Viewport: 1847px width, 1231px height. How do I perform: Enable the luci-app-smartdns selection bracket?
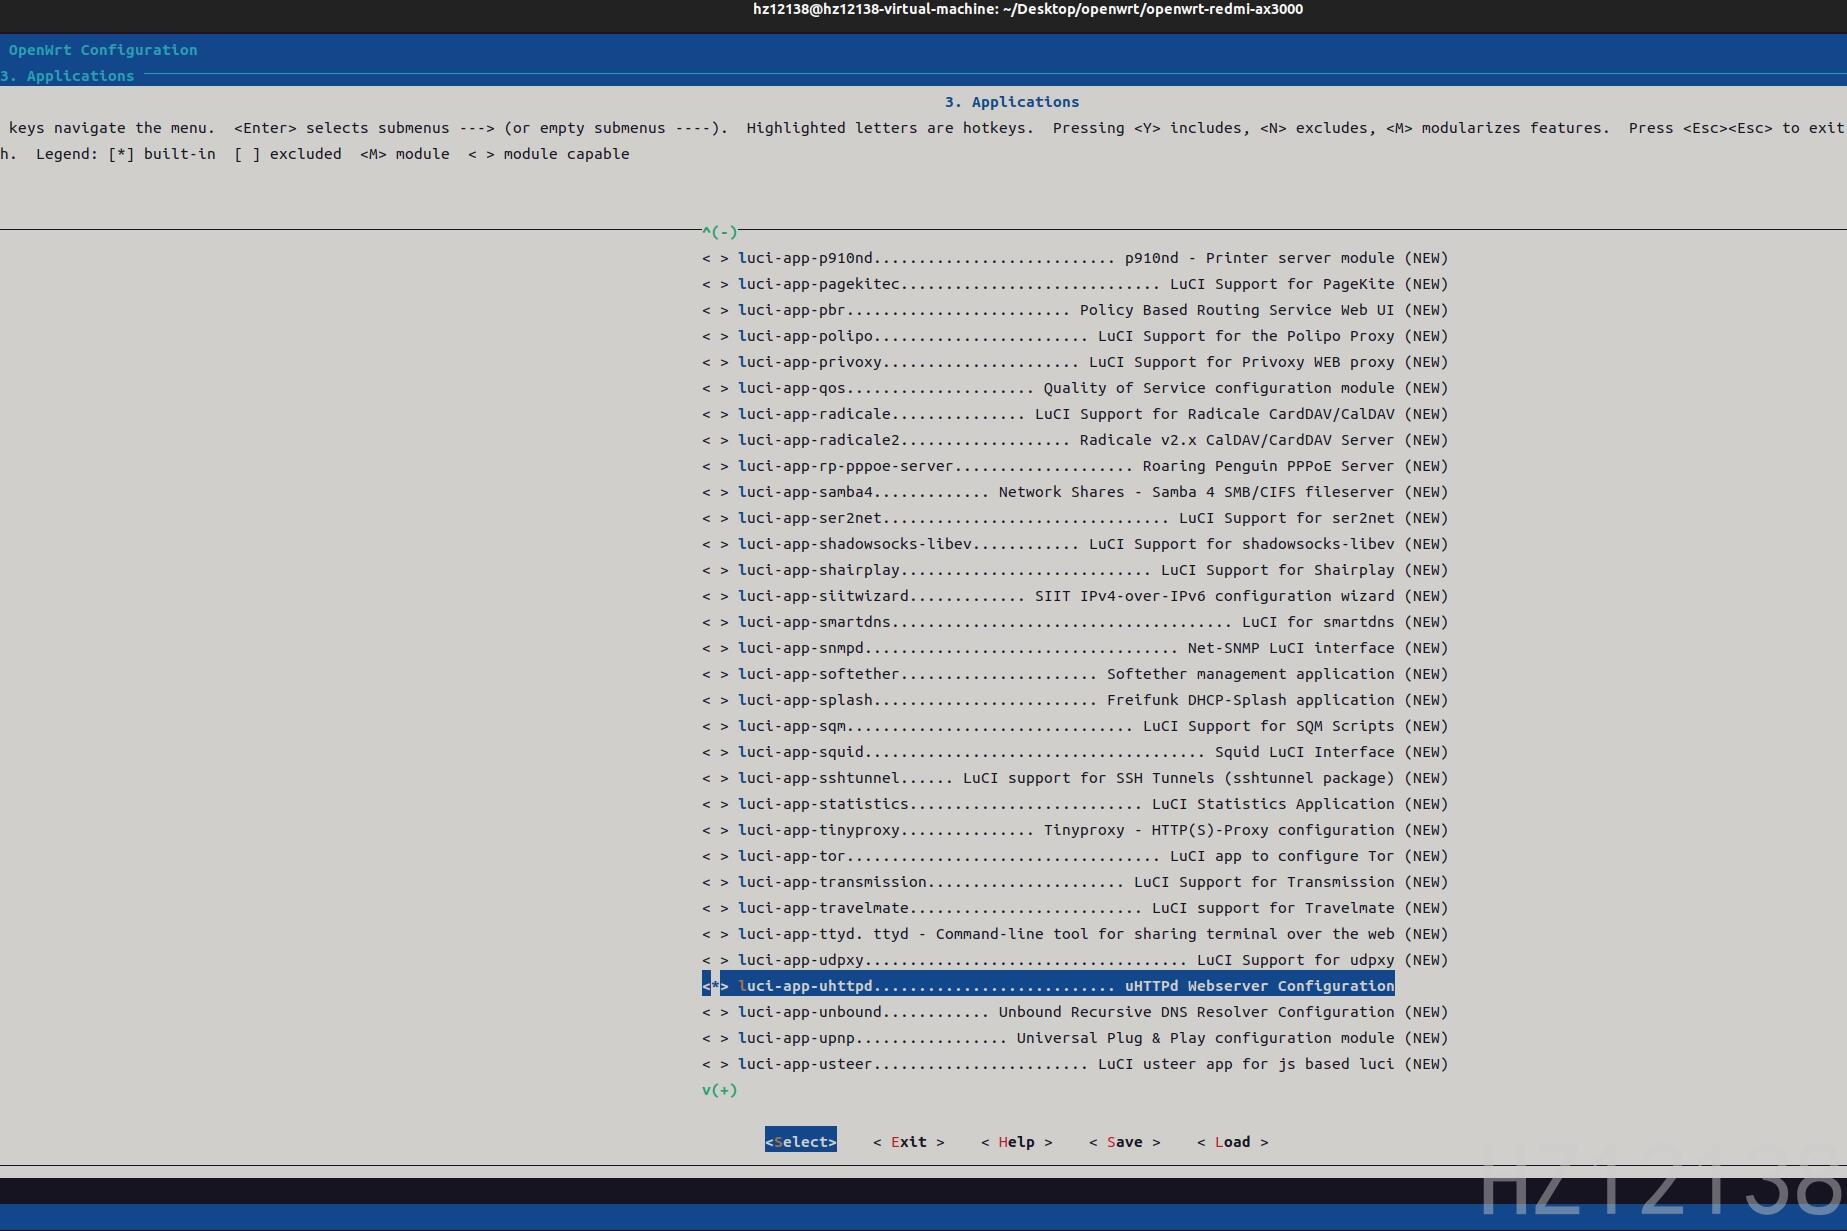[715, 622]
